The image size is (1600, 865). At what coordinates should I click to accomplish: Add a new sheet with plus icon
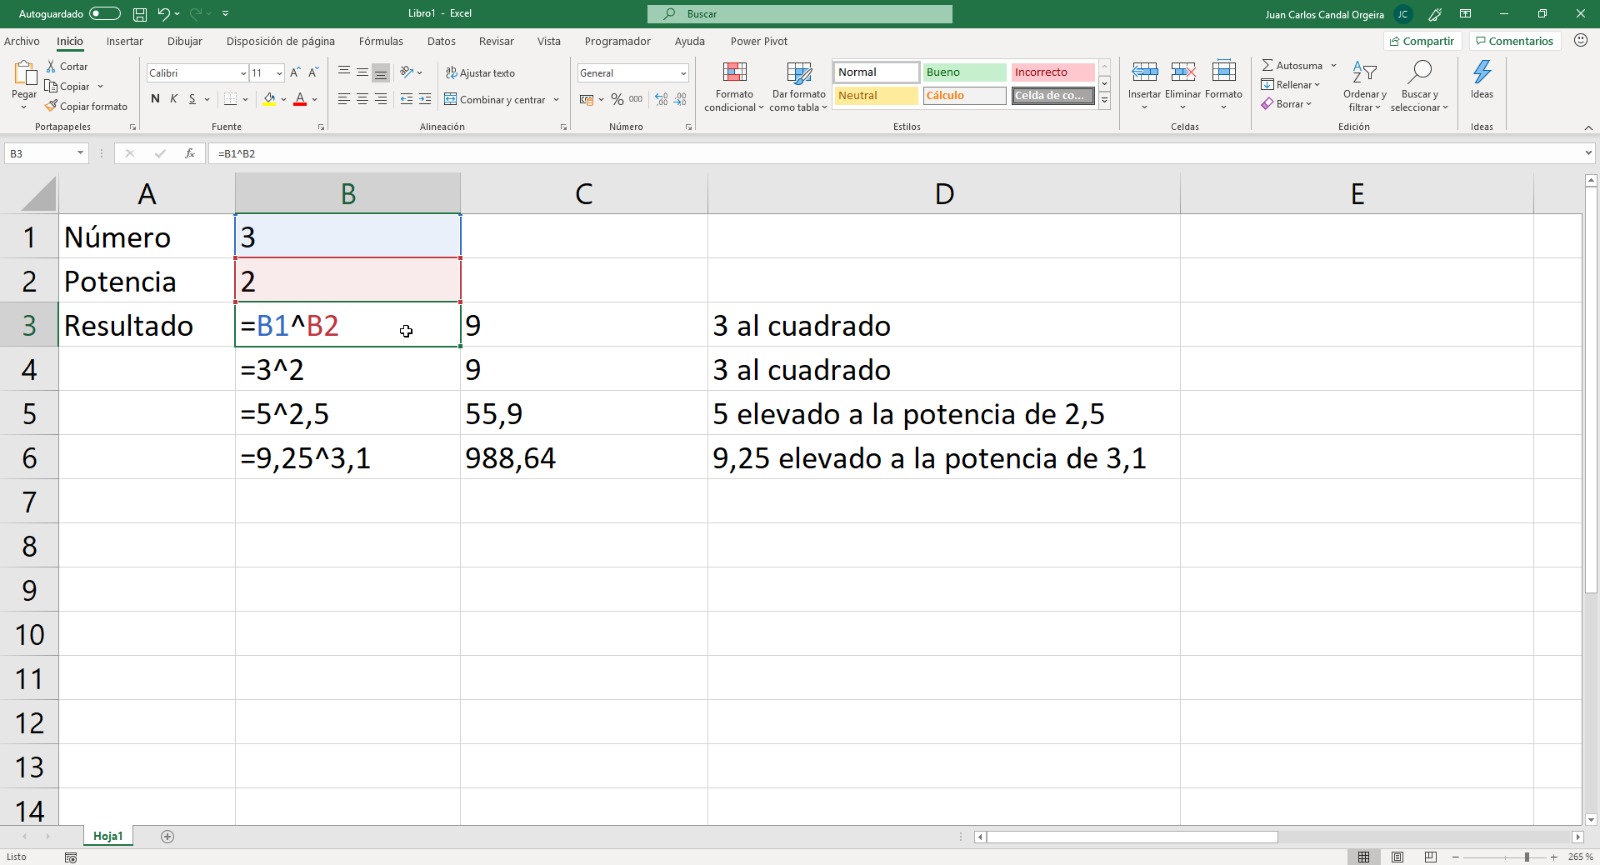(167, 837)
